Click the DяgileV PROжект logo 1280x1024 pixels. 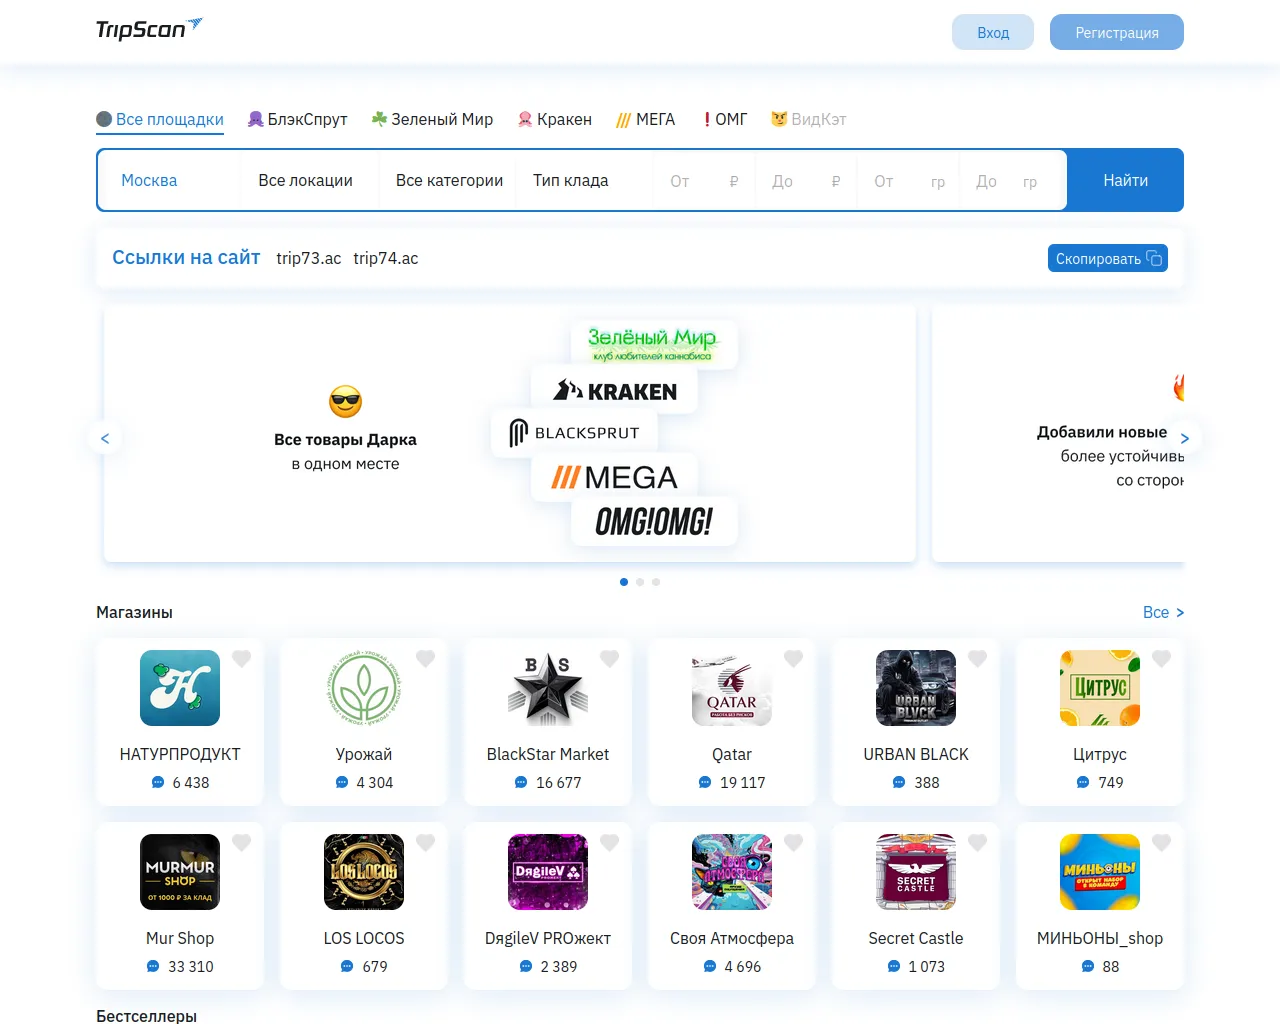coord(548,872)
